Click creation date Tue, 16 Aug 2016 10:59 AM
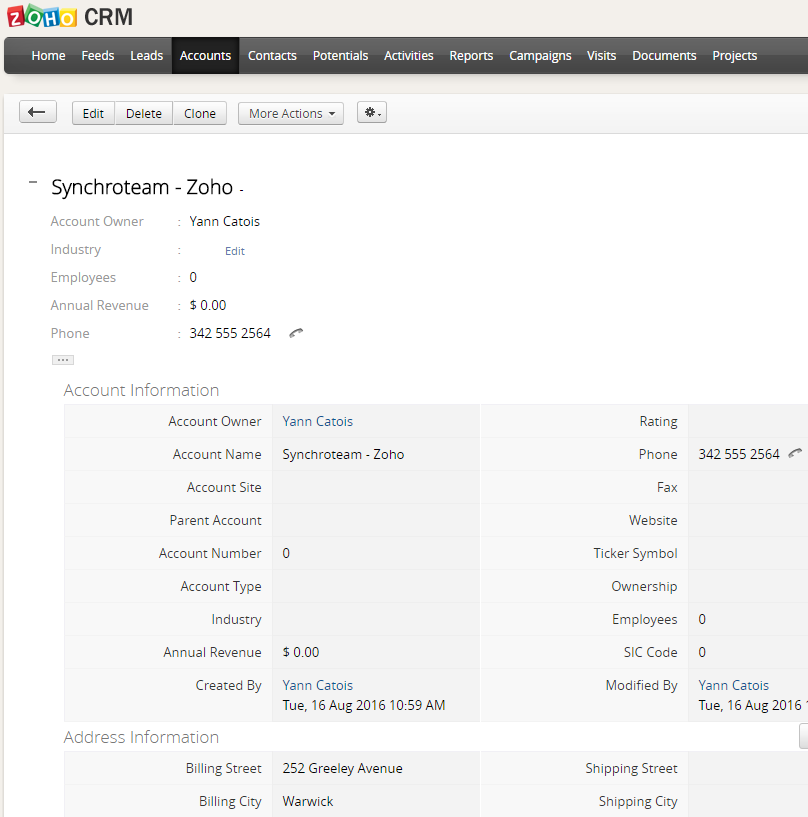The height and width of the screenshot is (817, 808). click(x=364, y=705)
